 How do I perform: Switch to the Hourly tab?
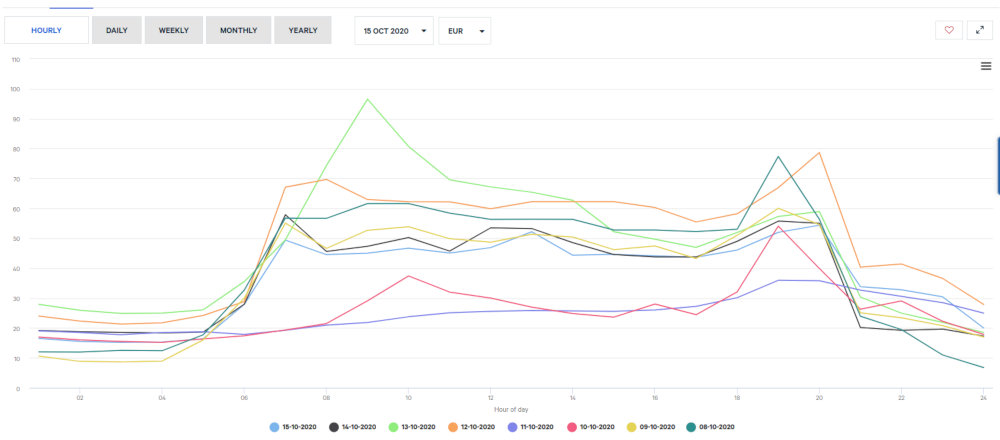[46, 30]
